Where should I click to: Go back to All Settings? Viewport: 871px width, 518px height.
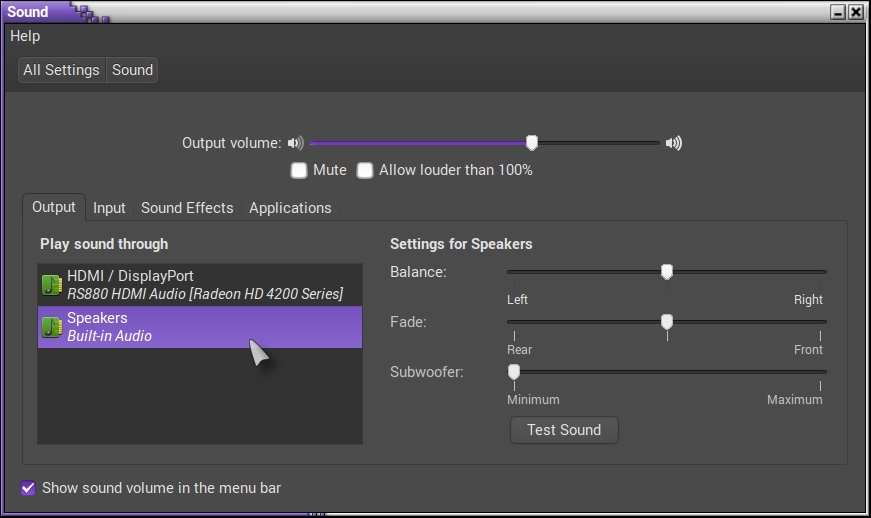(x=61, y=70)
